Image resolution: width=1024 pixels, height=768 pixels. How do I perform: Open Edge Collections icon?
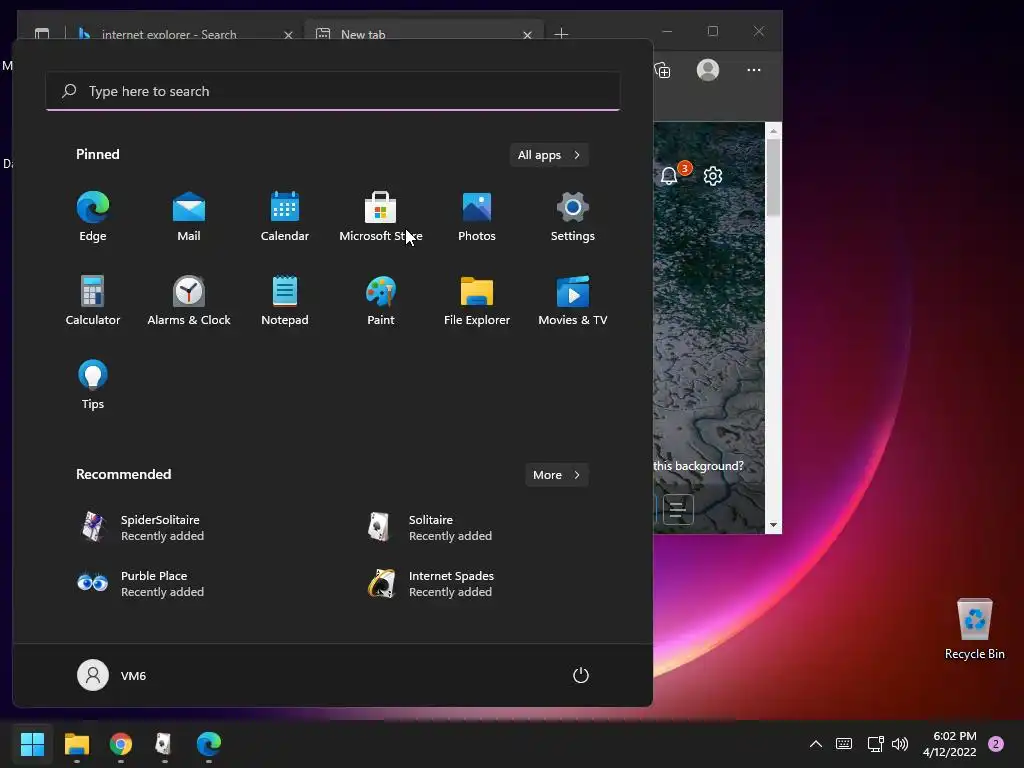(x=662, y=70)
